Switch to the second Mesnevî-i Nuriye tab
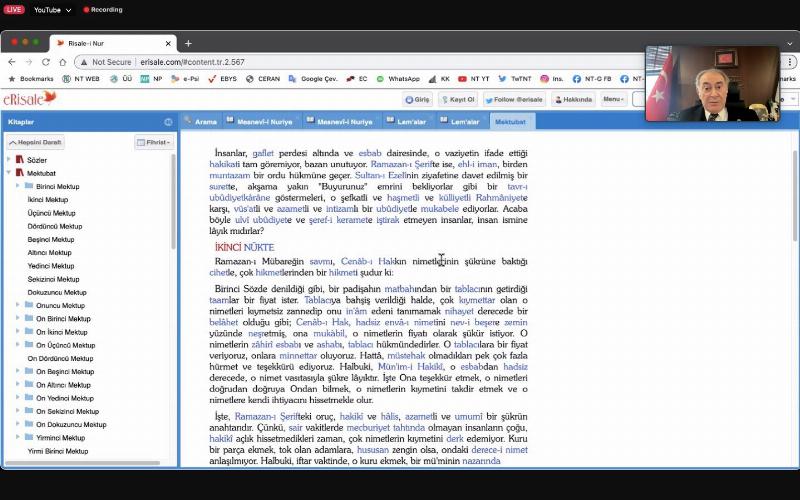Viewport: 800px width, 500px height. 340,121
